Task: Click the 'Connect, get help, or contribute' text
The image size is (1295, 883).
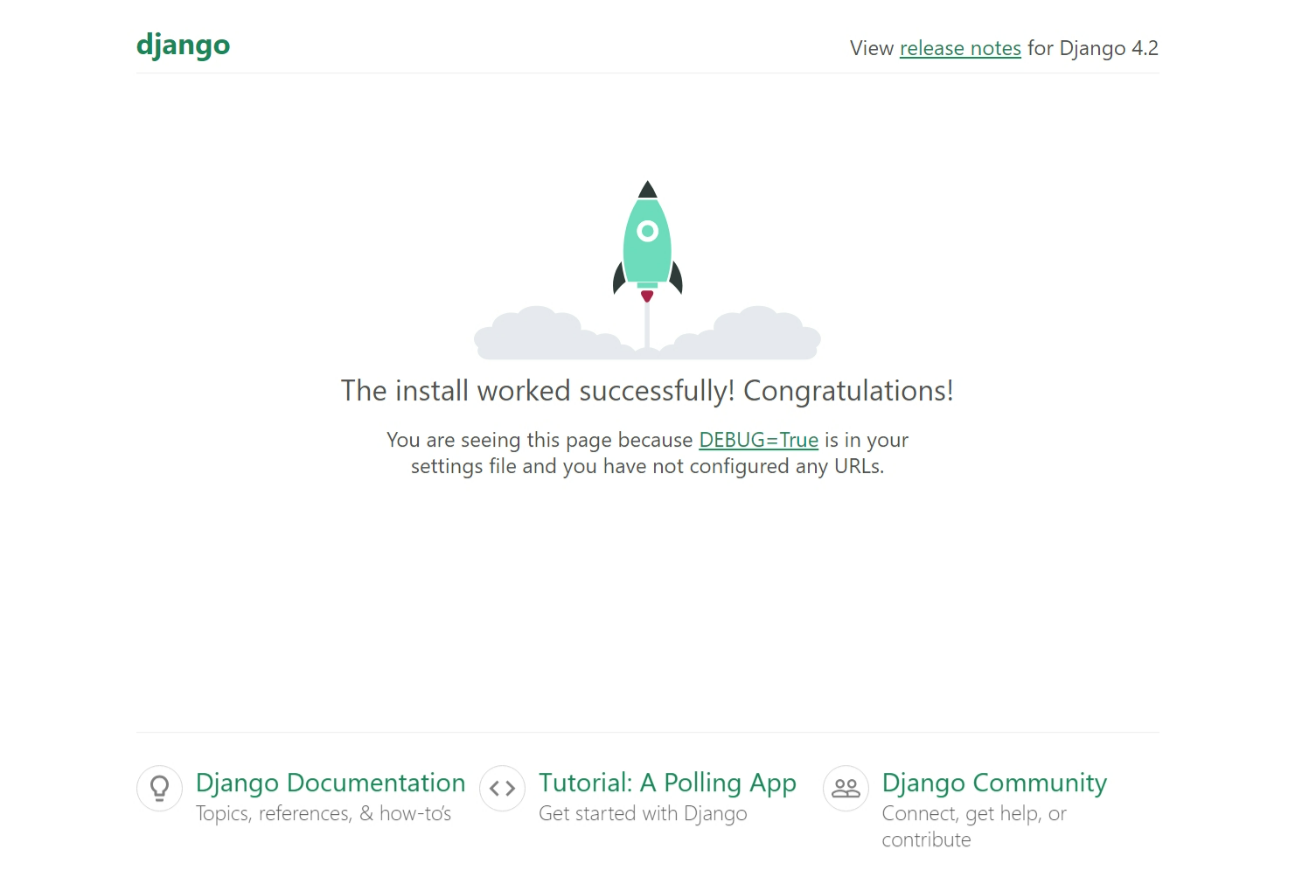Action: [x=973, y=826]
